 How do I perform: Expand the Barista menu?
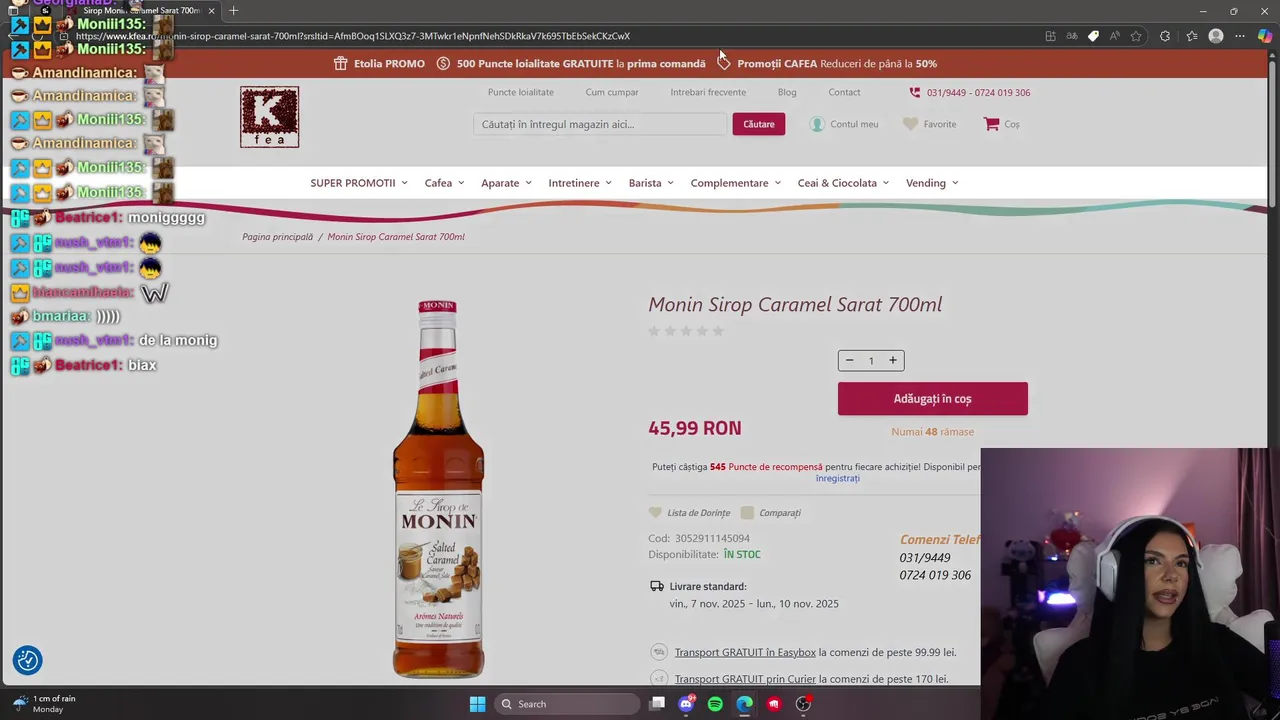coord(651,183)
